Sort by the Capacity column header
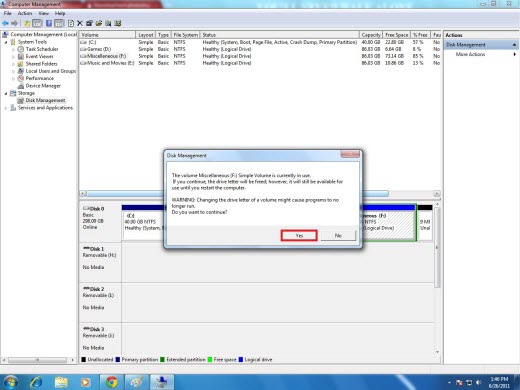 pos(371,35)
